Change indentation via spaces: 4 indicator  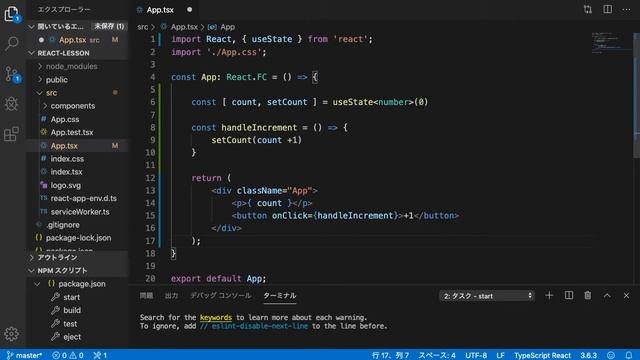point(437,355)
